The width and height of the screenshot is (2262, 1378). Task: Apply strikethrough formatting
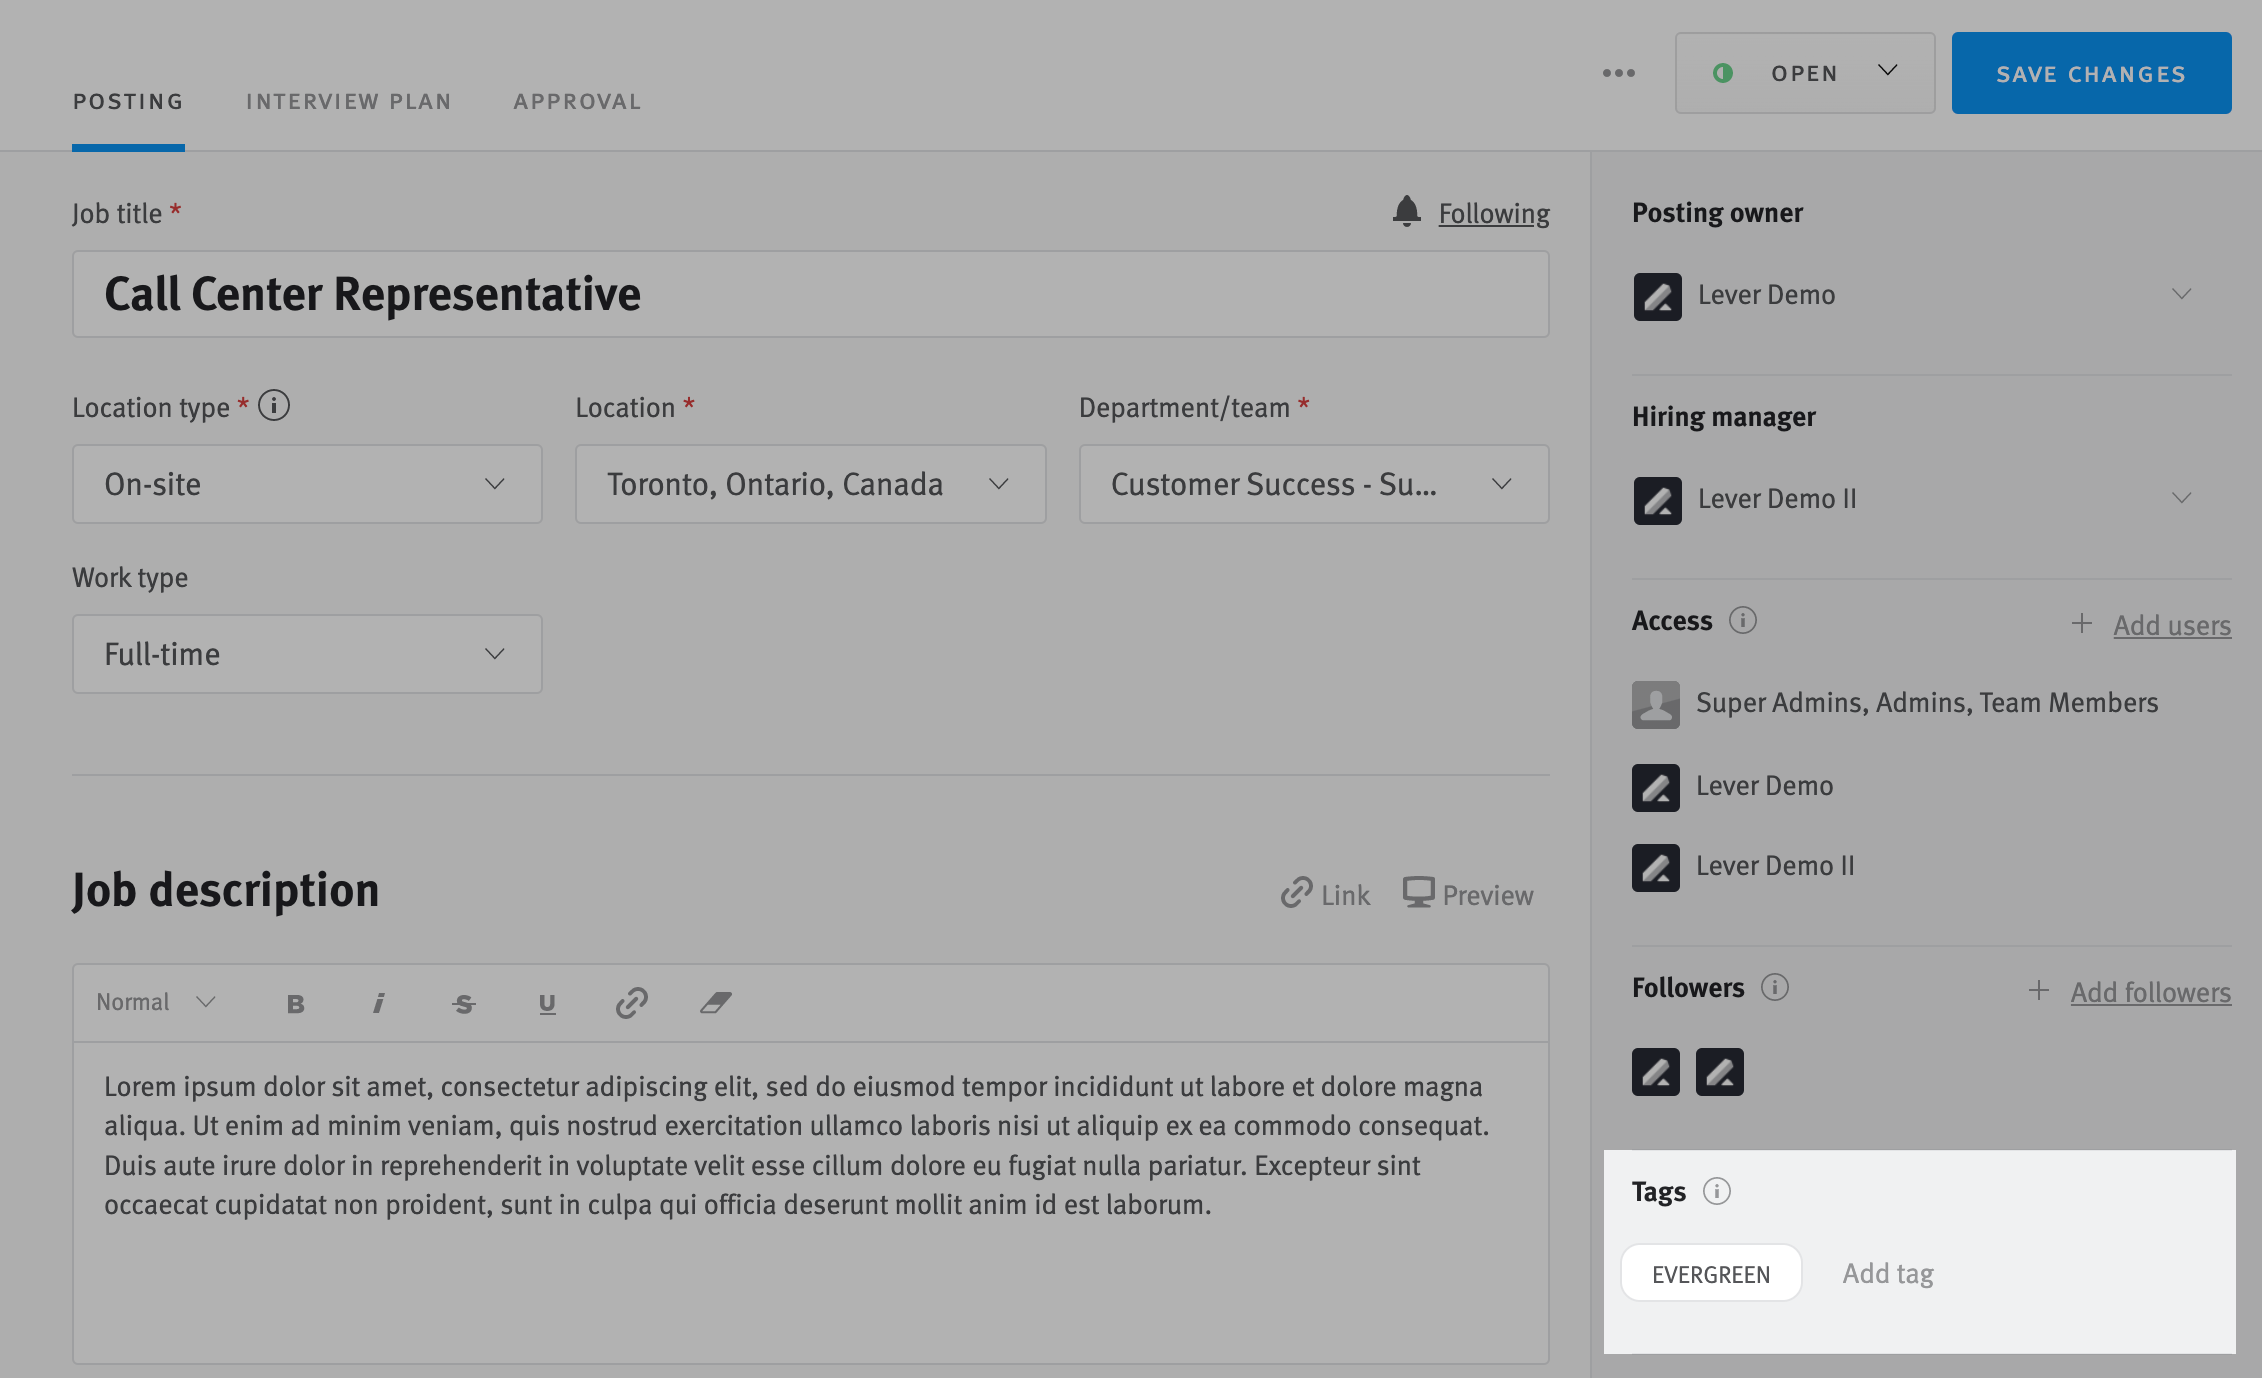tap(463, 1002)
